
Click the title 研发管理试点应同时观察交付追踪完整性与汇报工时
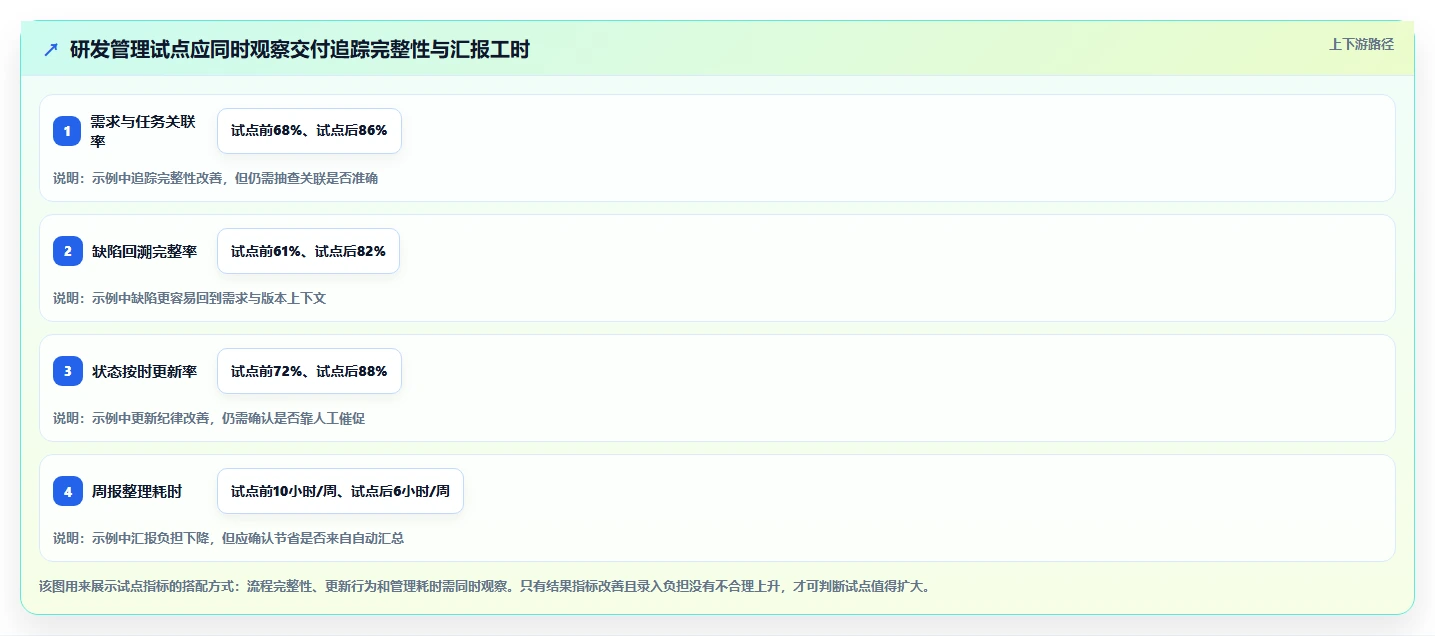point(300,49)
